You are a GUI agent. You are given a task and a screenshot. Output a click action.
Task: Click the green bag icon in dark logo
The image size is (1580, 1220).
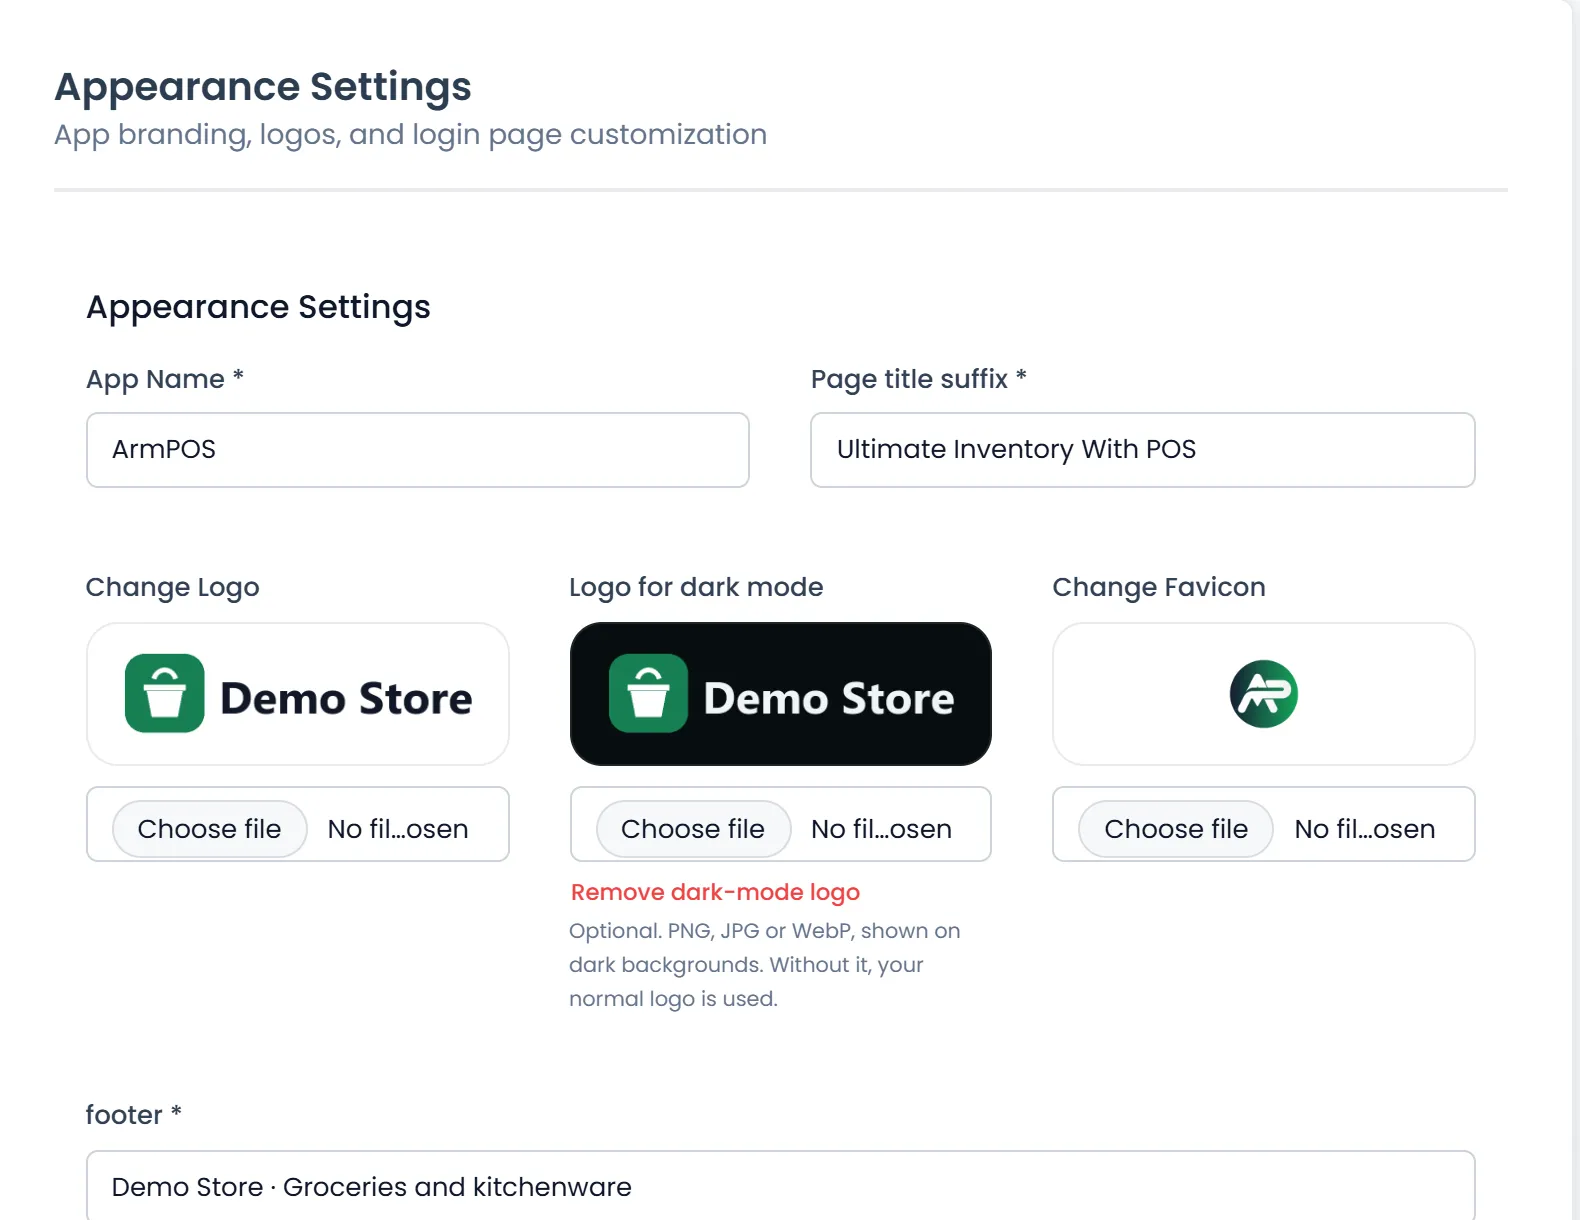[648, 694]
